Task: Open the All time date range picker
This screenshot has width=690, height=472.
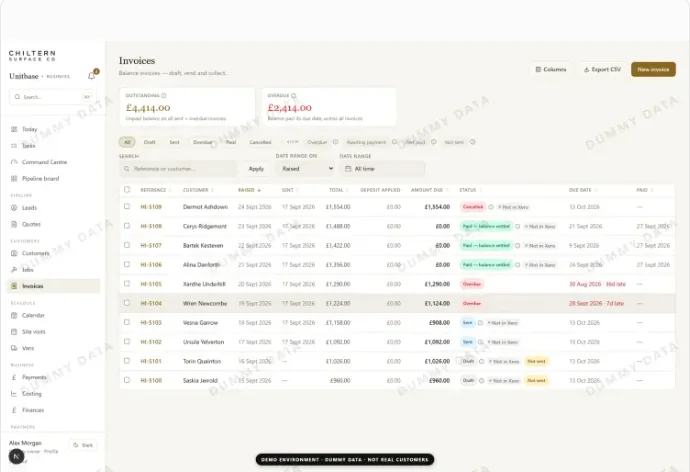Action: click(x=382, y=169)
